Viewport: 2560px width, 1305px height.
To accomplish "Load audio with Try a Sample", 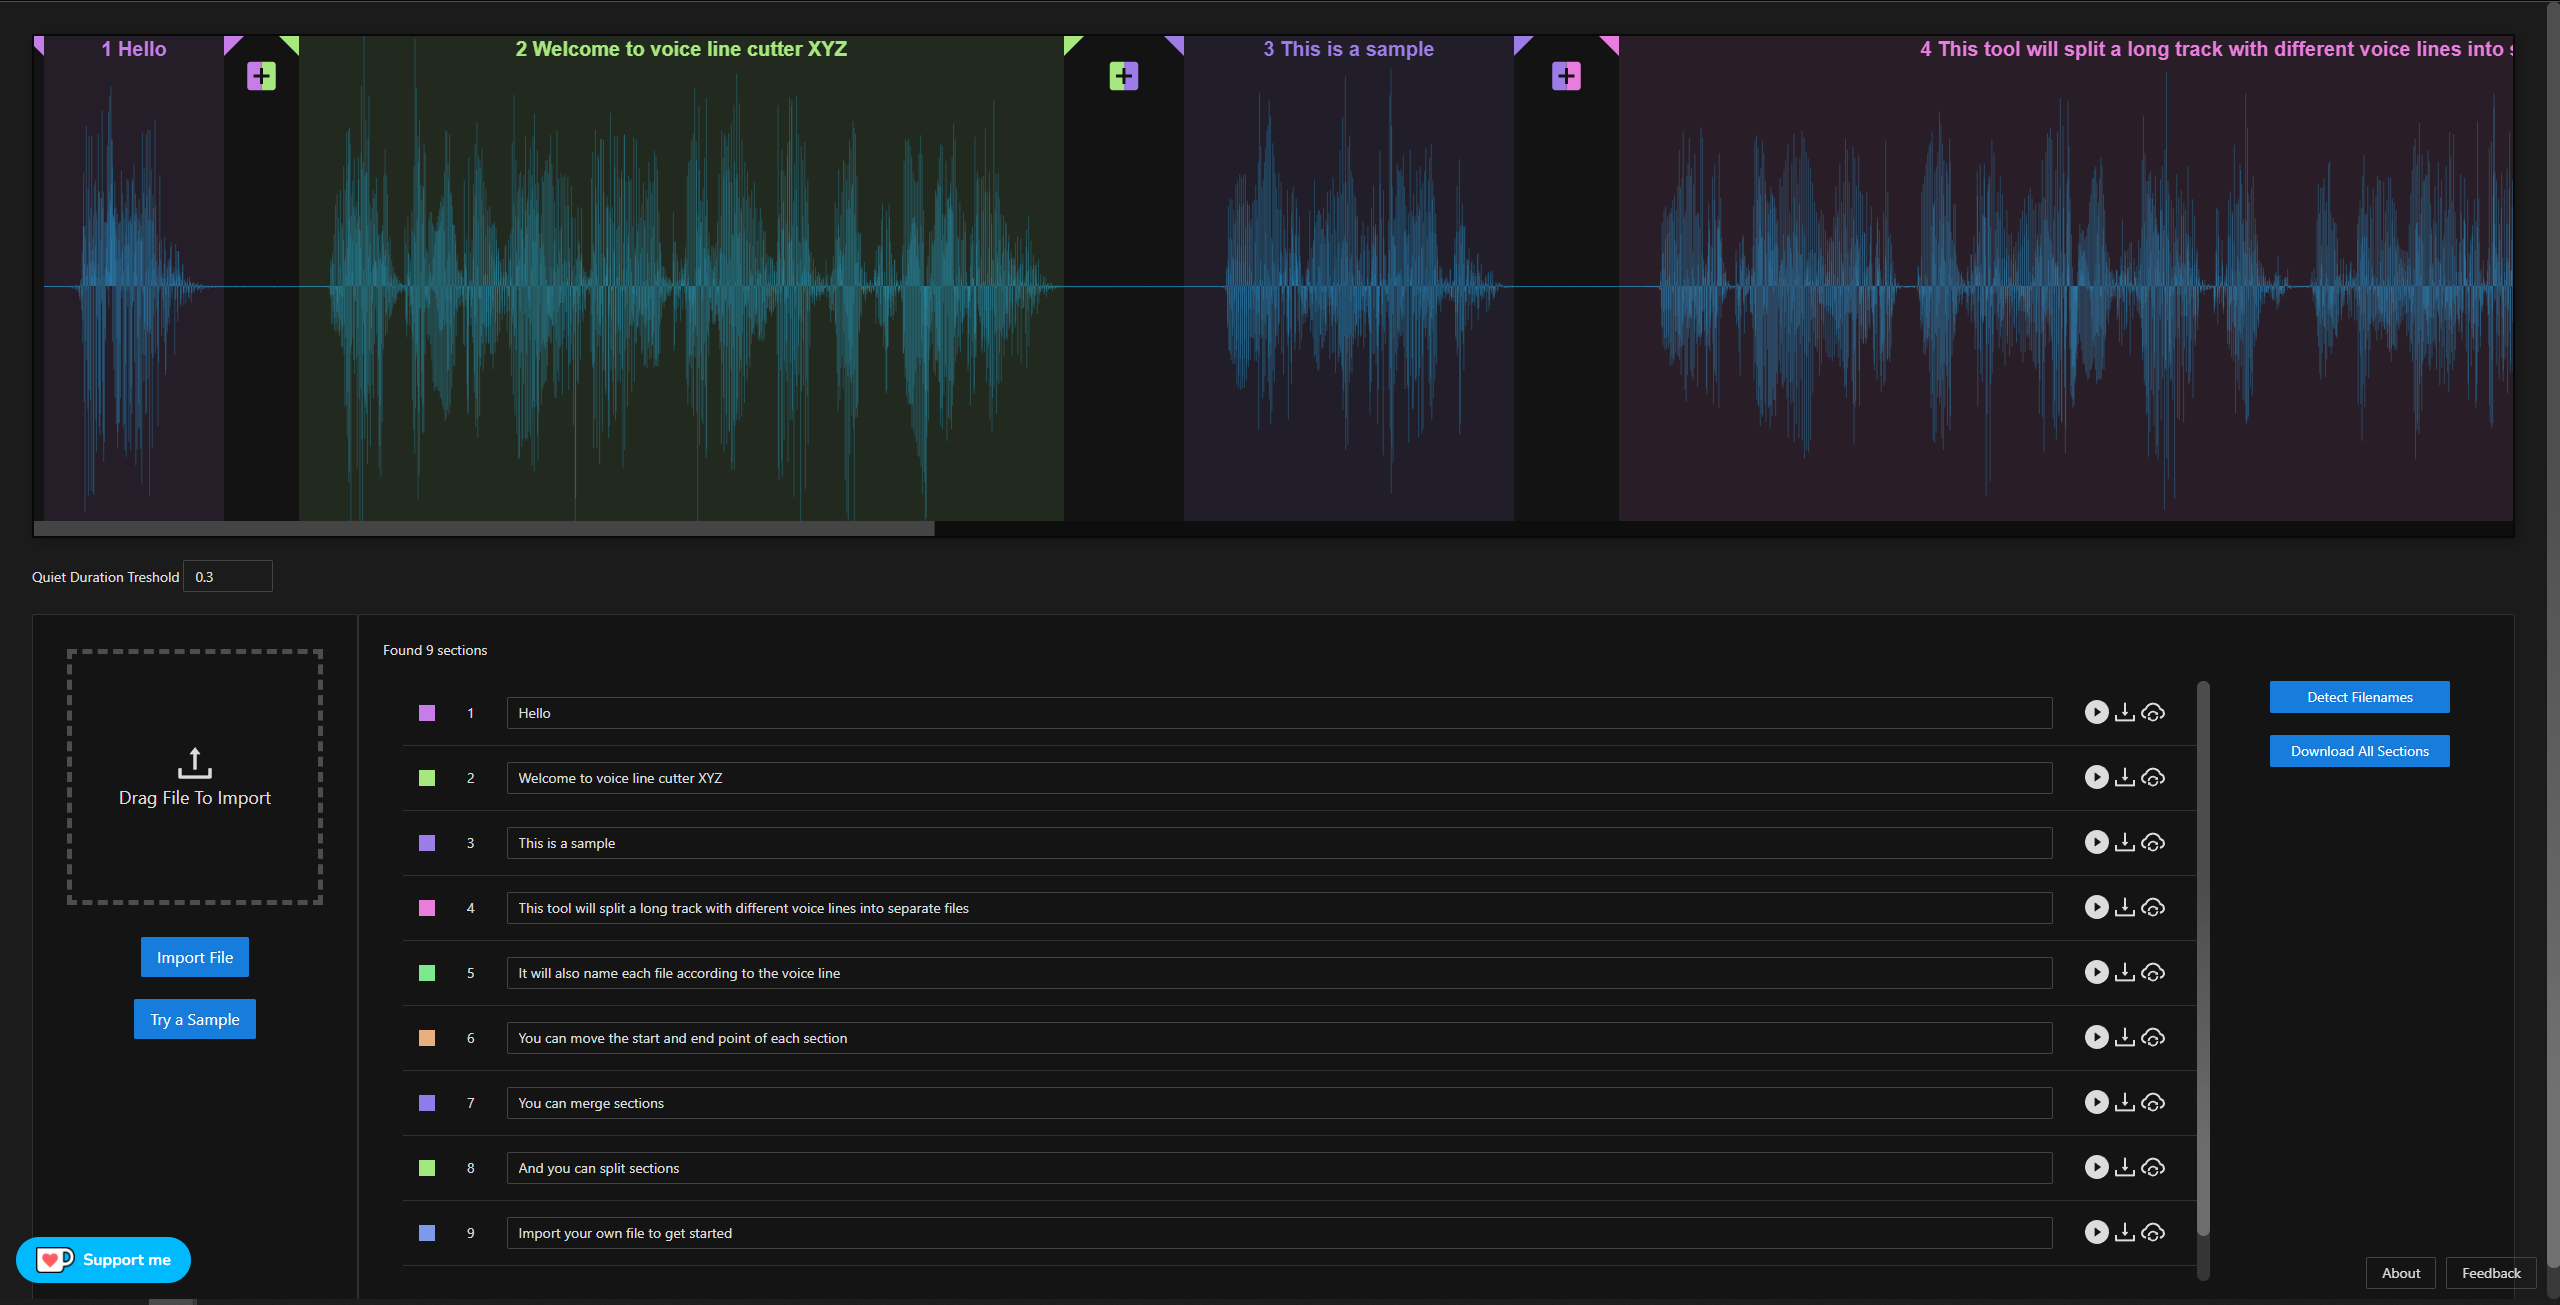I will click(x=195, y=1019).
